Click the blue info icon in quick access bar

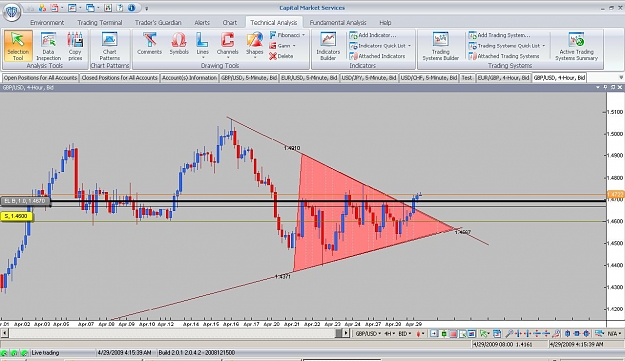tap(132, 8)
